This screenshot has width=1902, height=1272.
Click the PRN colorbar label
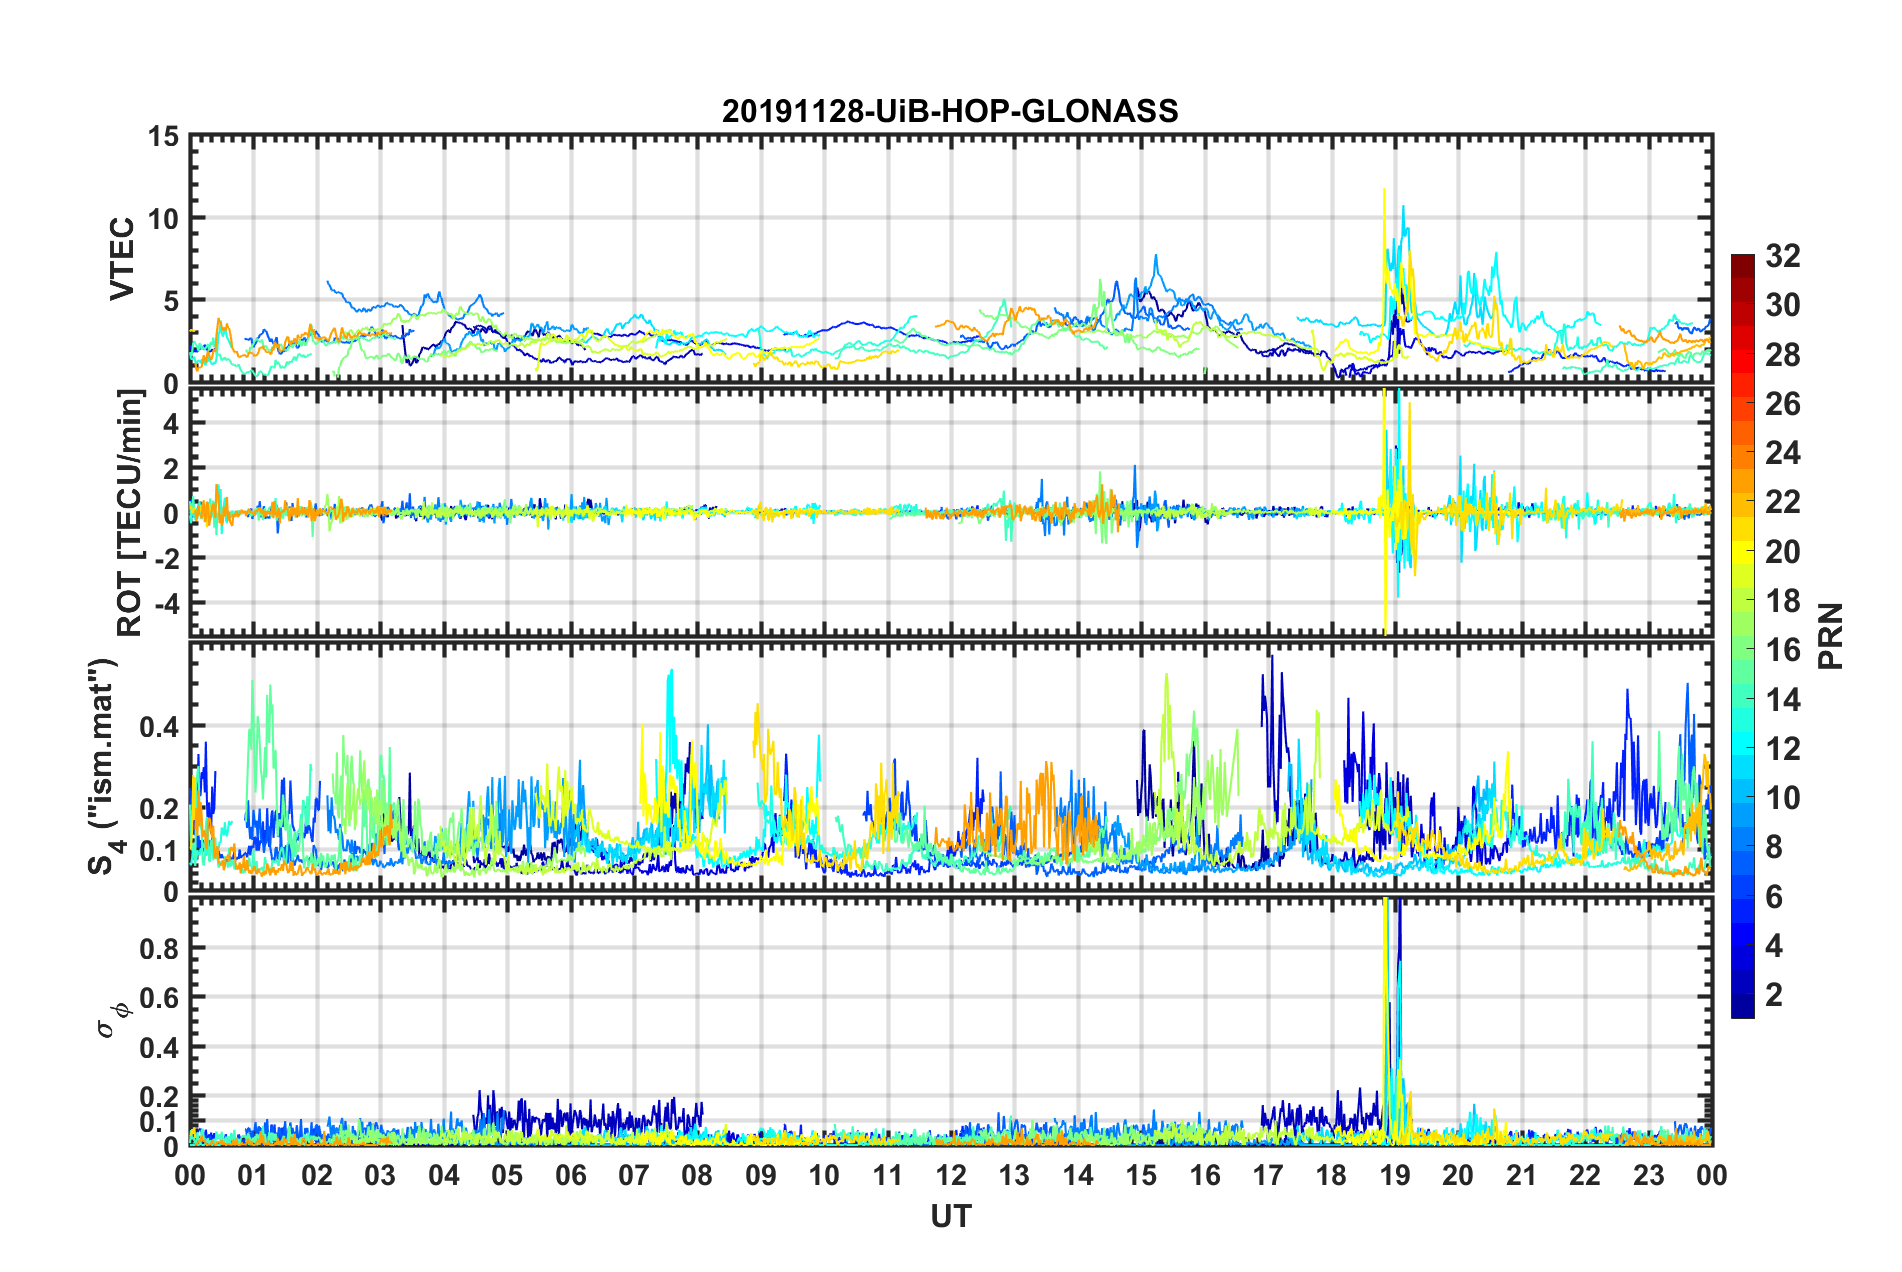(1831, 636)
